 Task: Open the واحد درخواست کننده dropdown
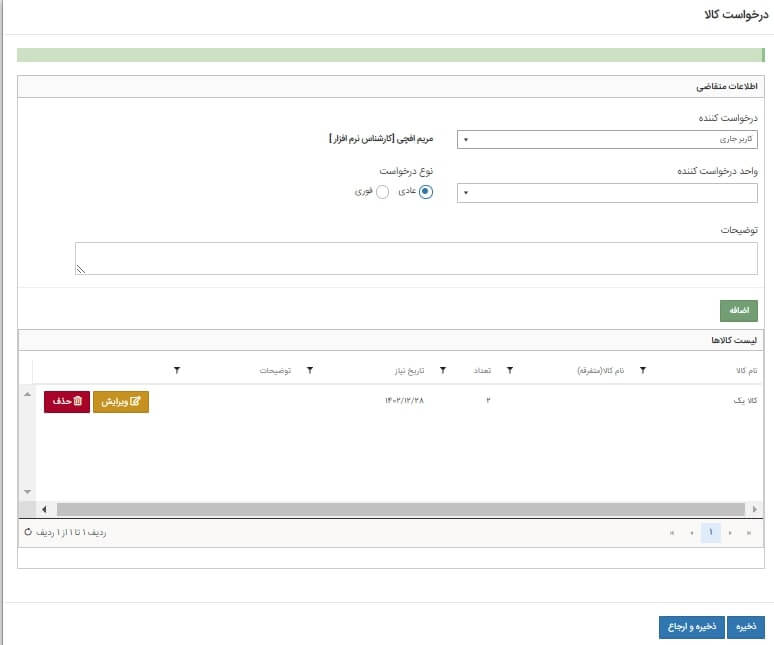(x=607, y=193)
